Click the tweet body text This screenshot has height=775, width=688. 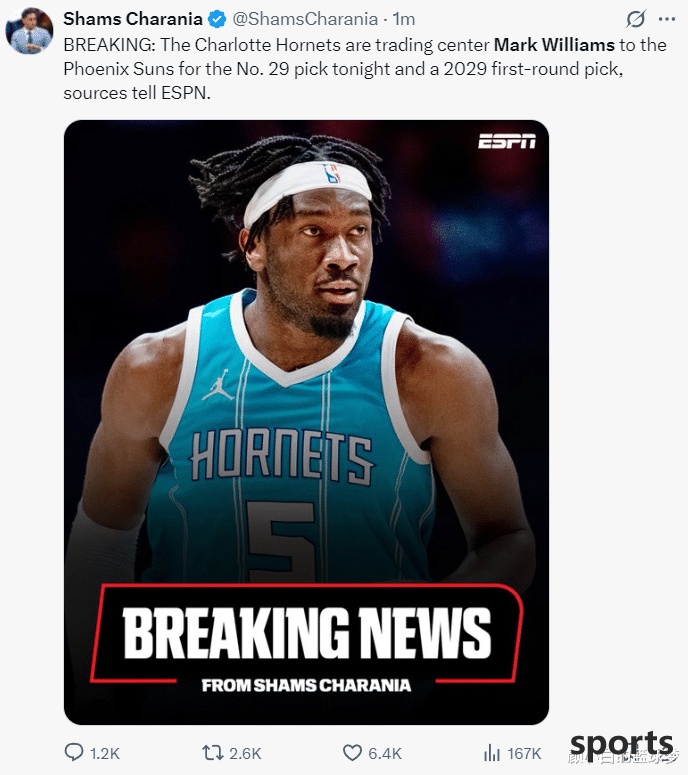(365, 69)
